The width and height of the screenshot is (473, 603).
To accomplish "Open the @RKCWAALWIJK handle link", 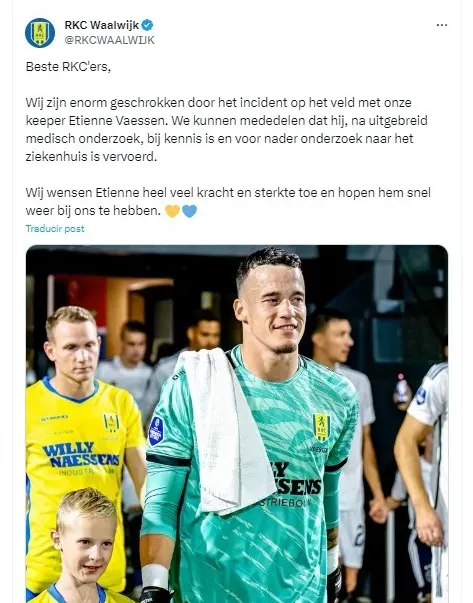I will click(110, 40).
